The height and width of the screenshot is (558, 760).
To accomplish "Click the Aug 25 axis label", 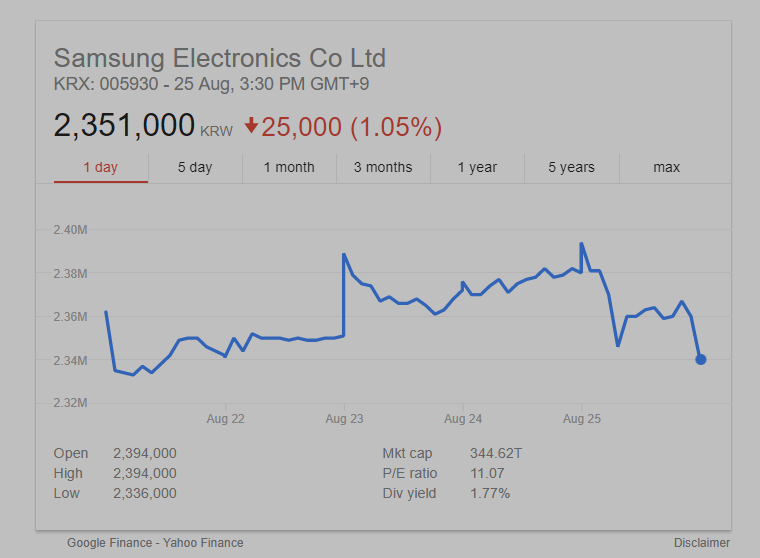I will (x=582, y=419).
